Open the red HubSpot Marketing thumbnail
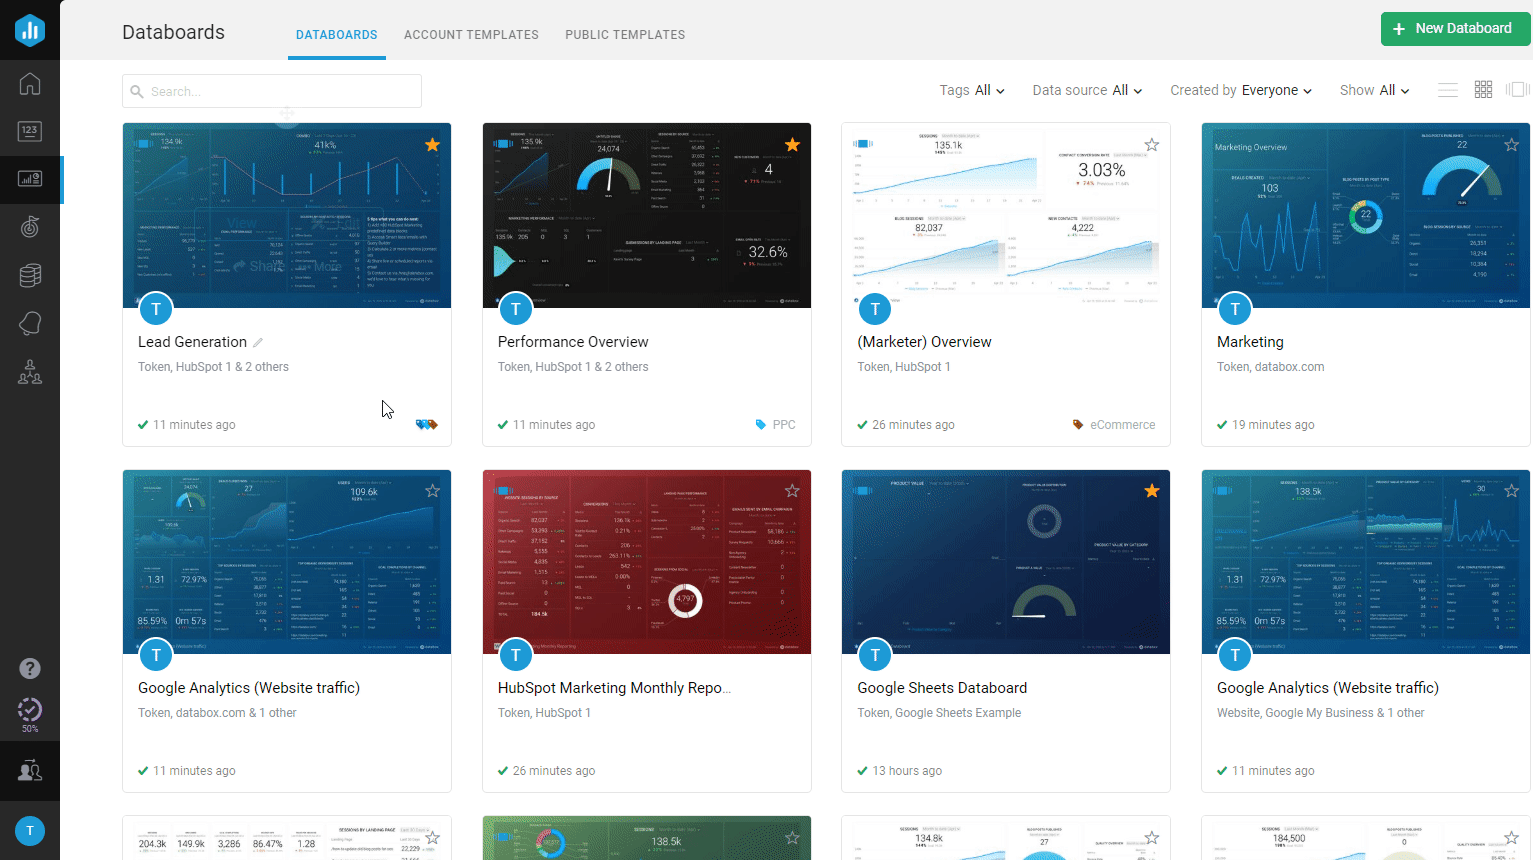 (647, 562)
